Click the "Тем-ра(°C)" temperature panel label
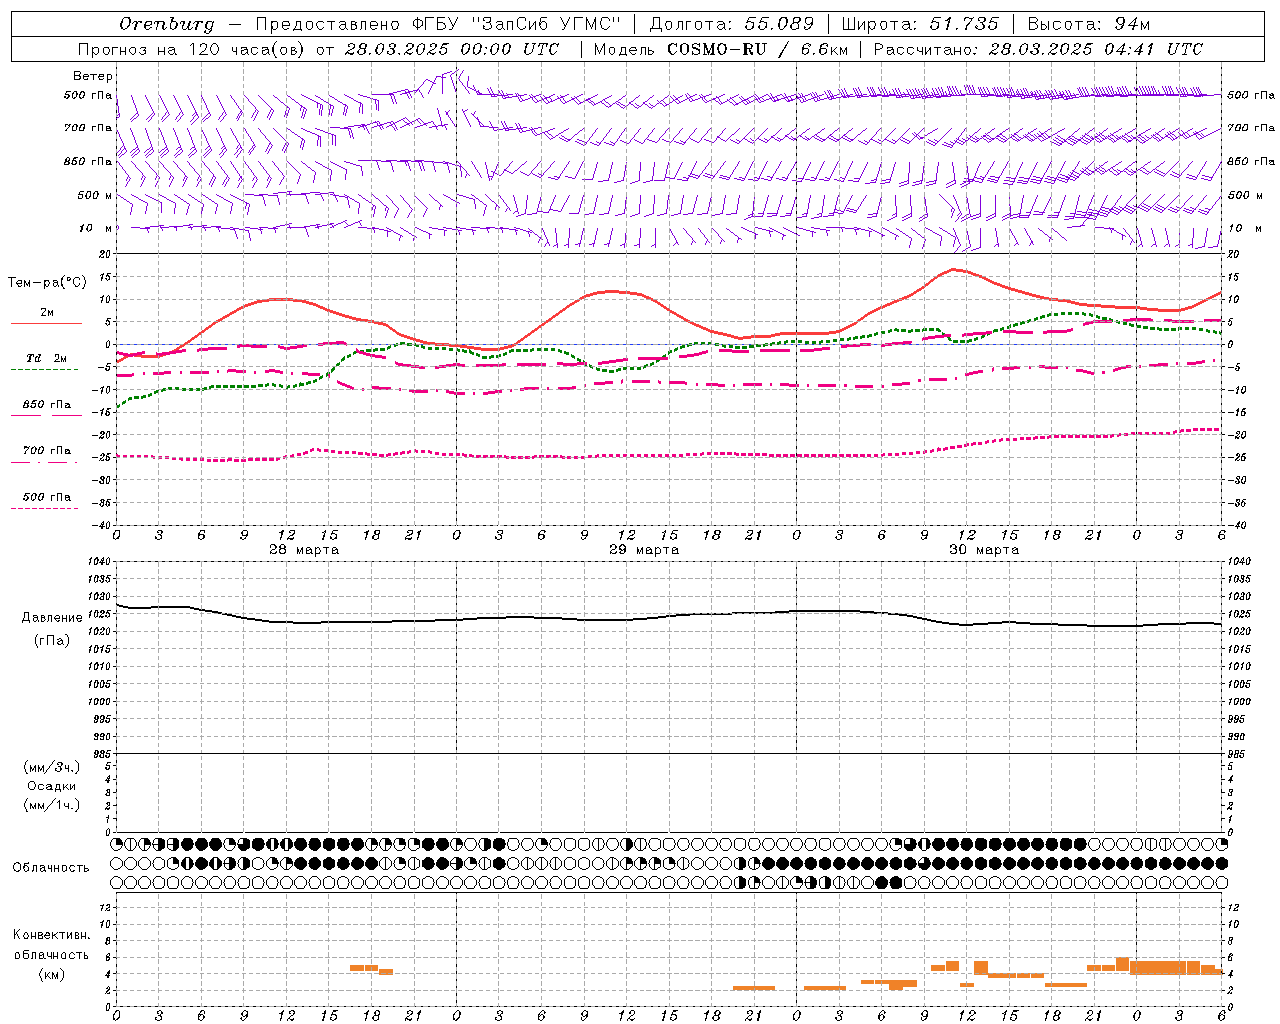Image resolution: width=1280 pixels, height=1024 pixels. [47, 282]
